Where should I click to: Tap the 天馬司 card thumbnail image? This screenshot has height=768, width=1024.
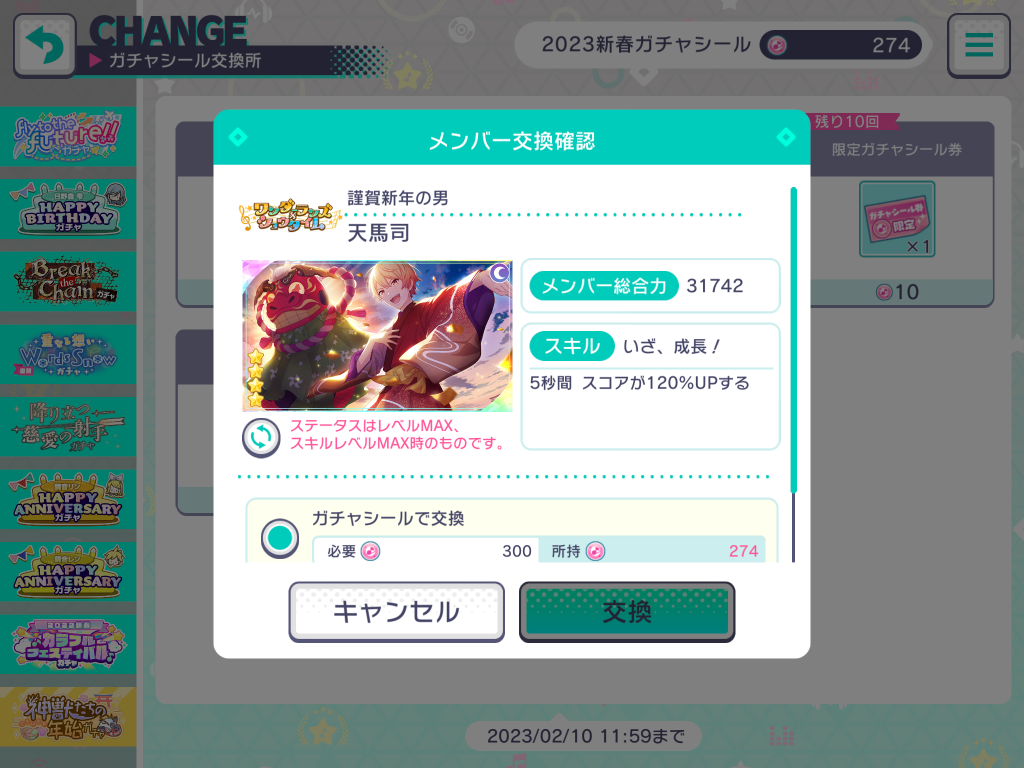[377, 336]
